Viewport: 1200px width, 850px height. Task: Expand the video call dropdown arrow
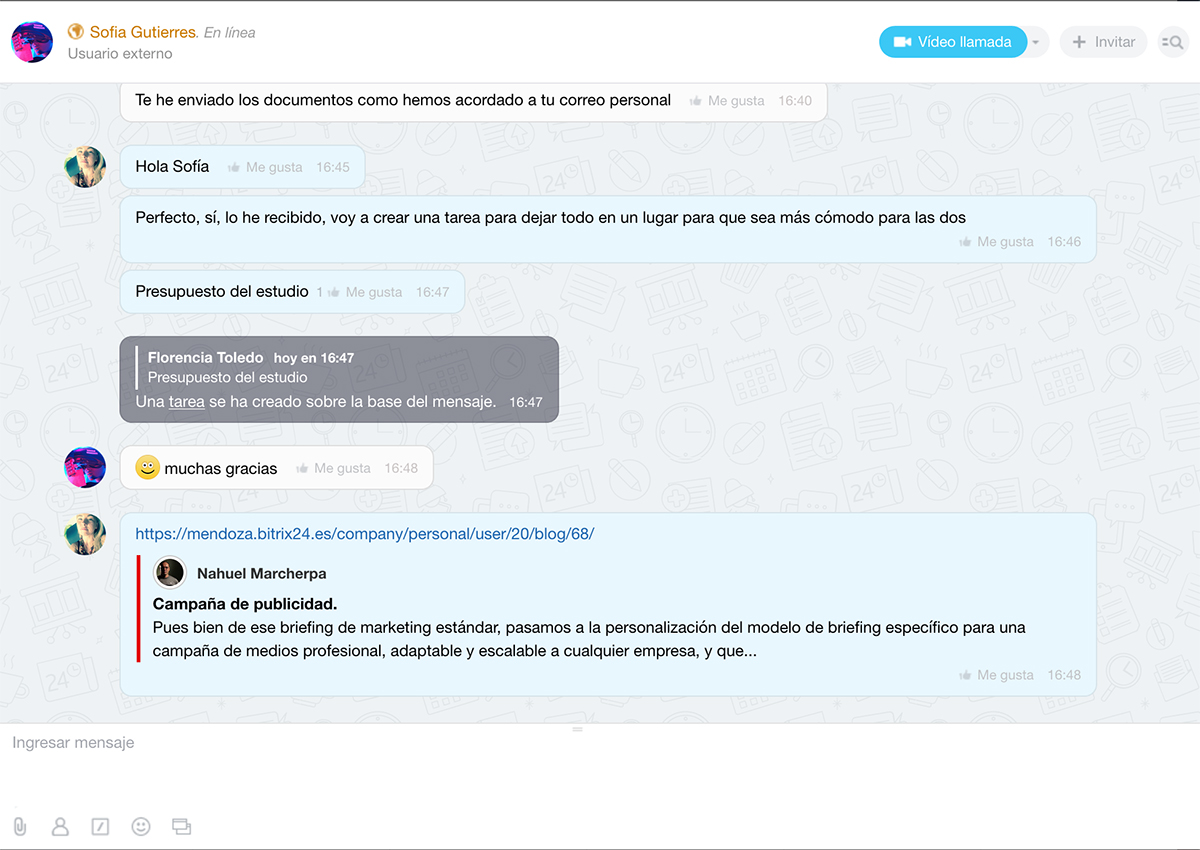(x=1036, y=42)
